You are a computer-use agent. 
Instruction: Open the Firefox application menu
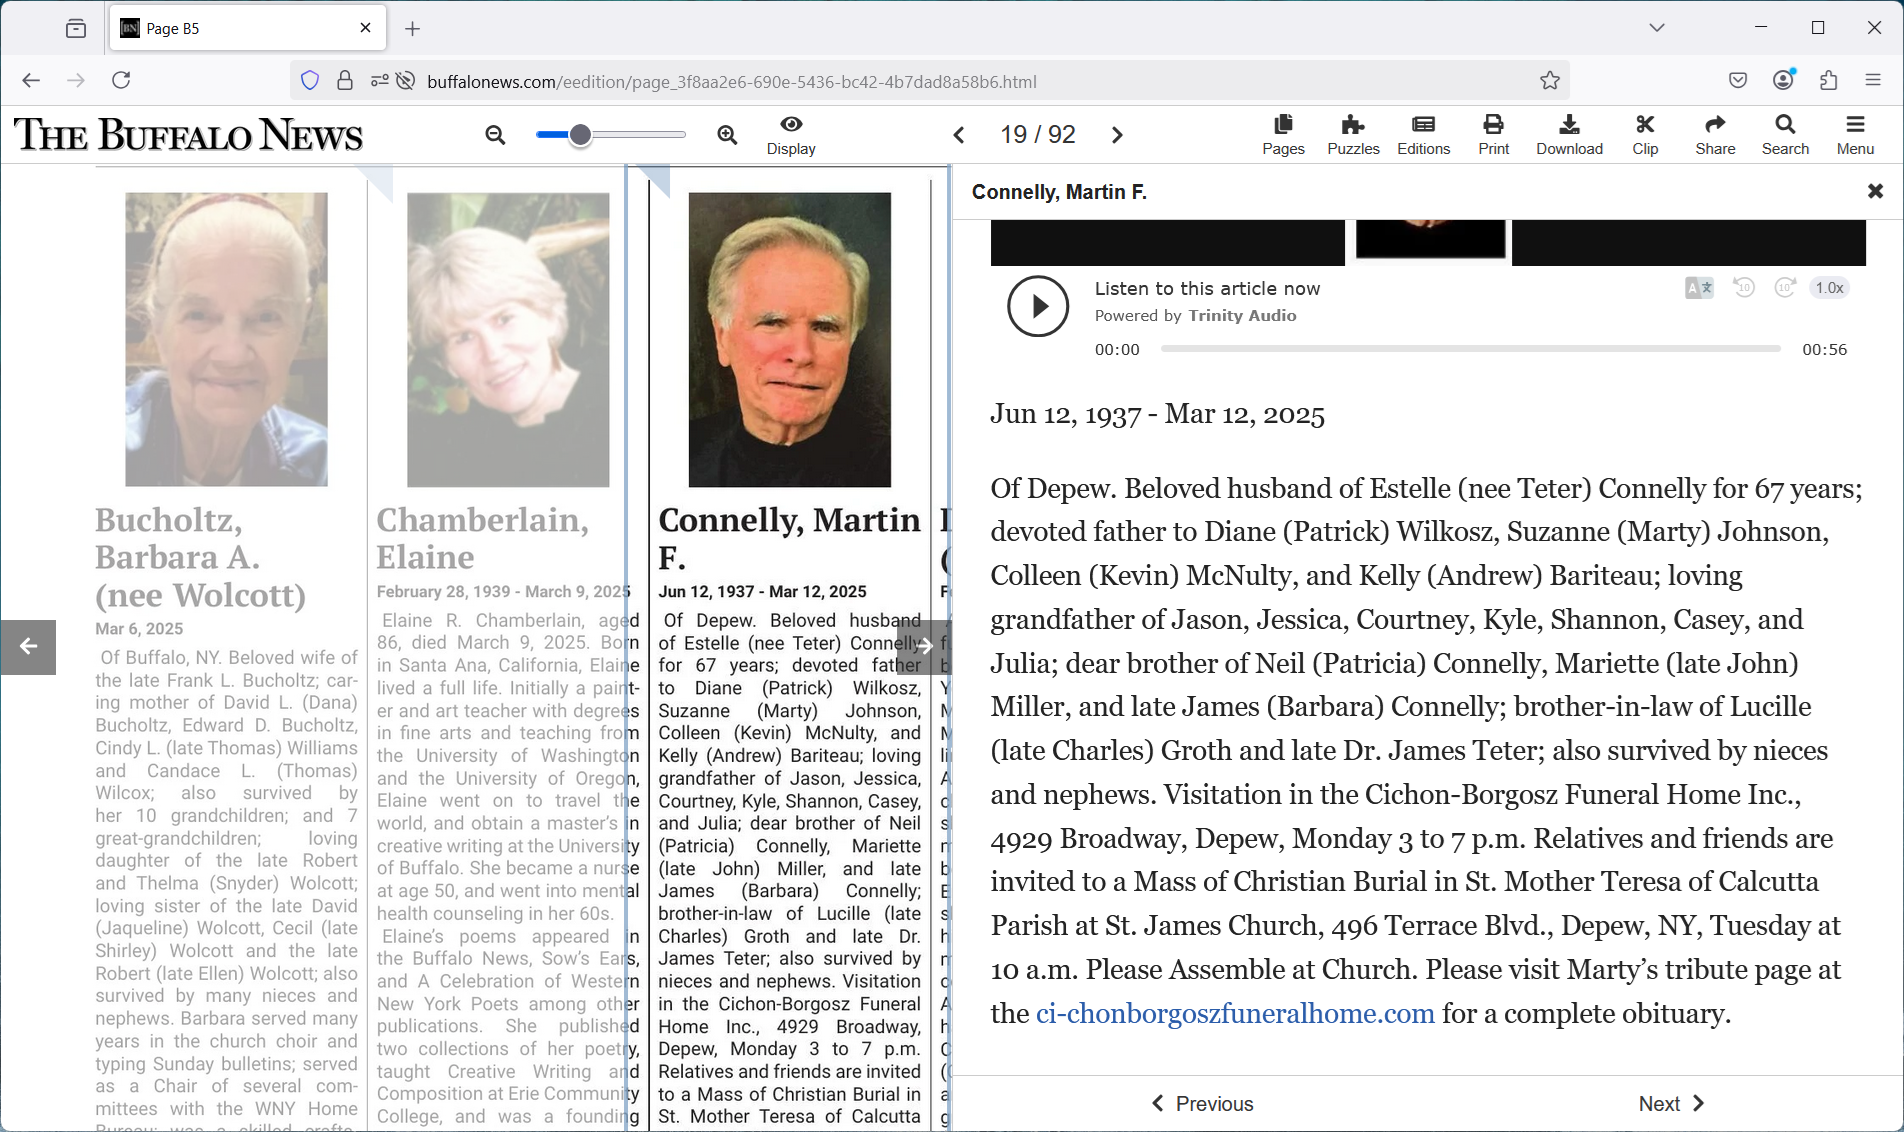(1873, 81)
